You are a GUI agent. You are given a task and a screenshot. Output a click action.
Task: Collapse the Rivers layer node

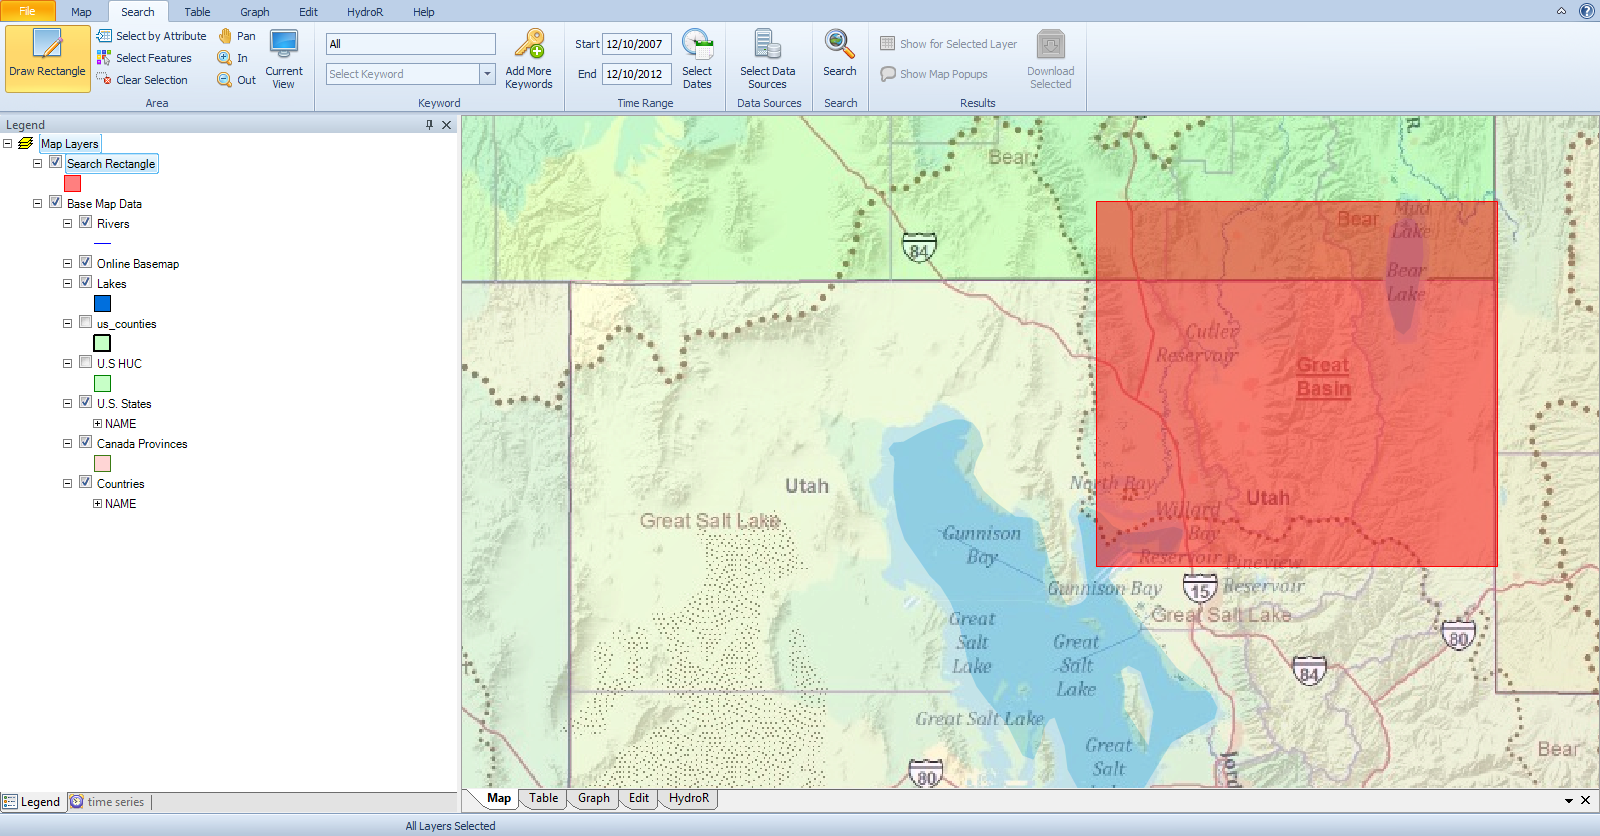68,224
